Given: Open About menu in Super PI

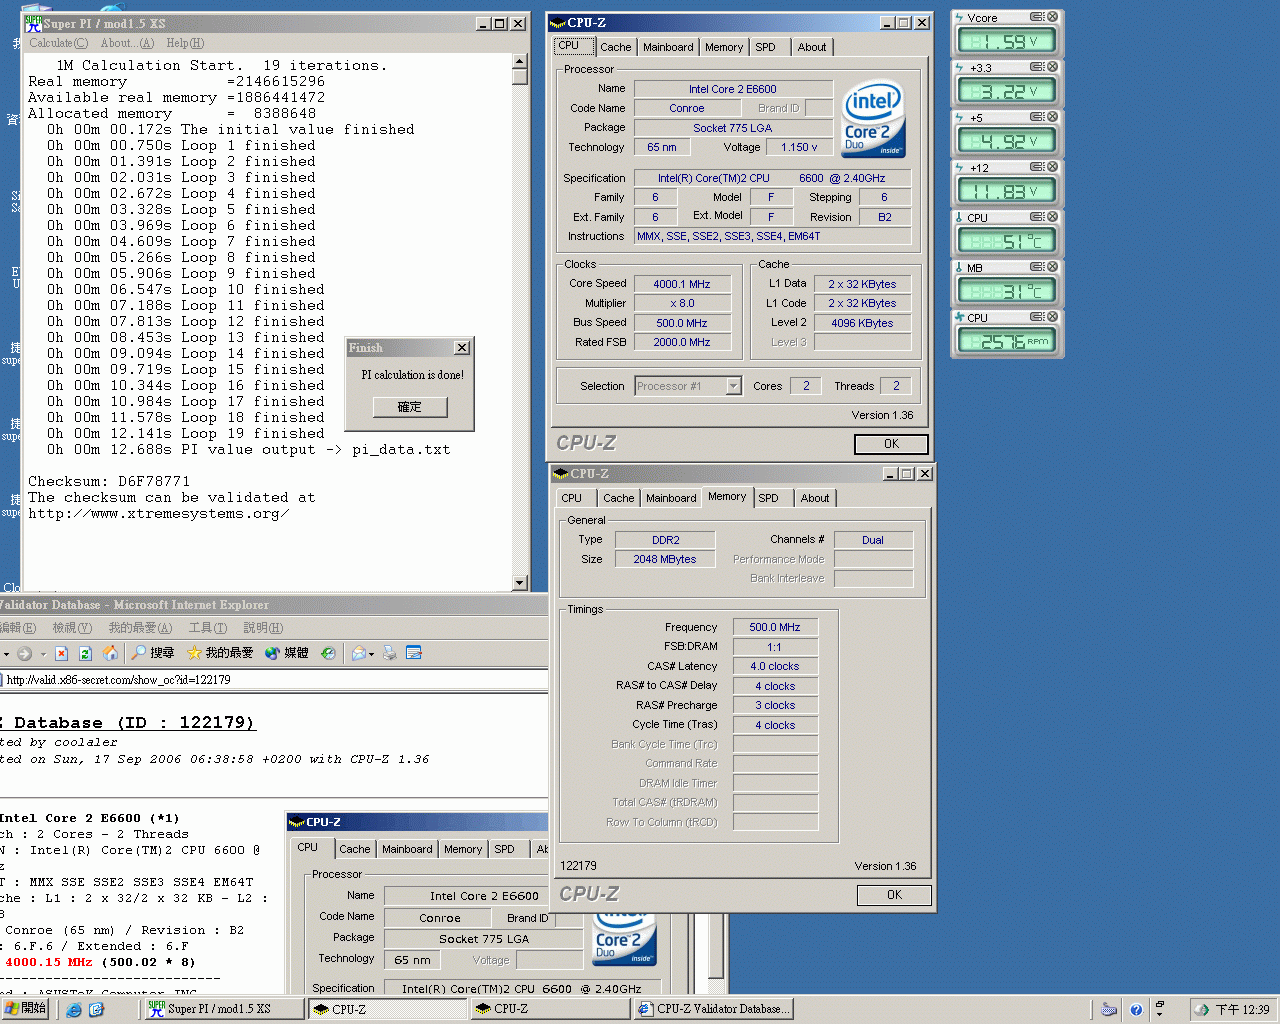Looking at the screenshot, I should 127,43.
